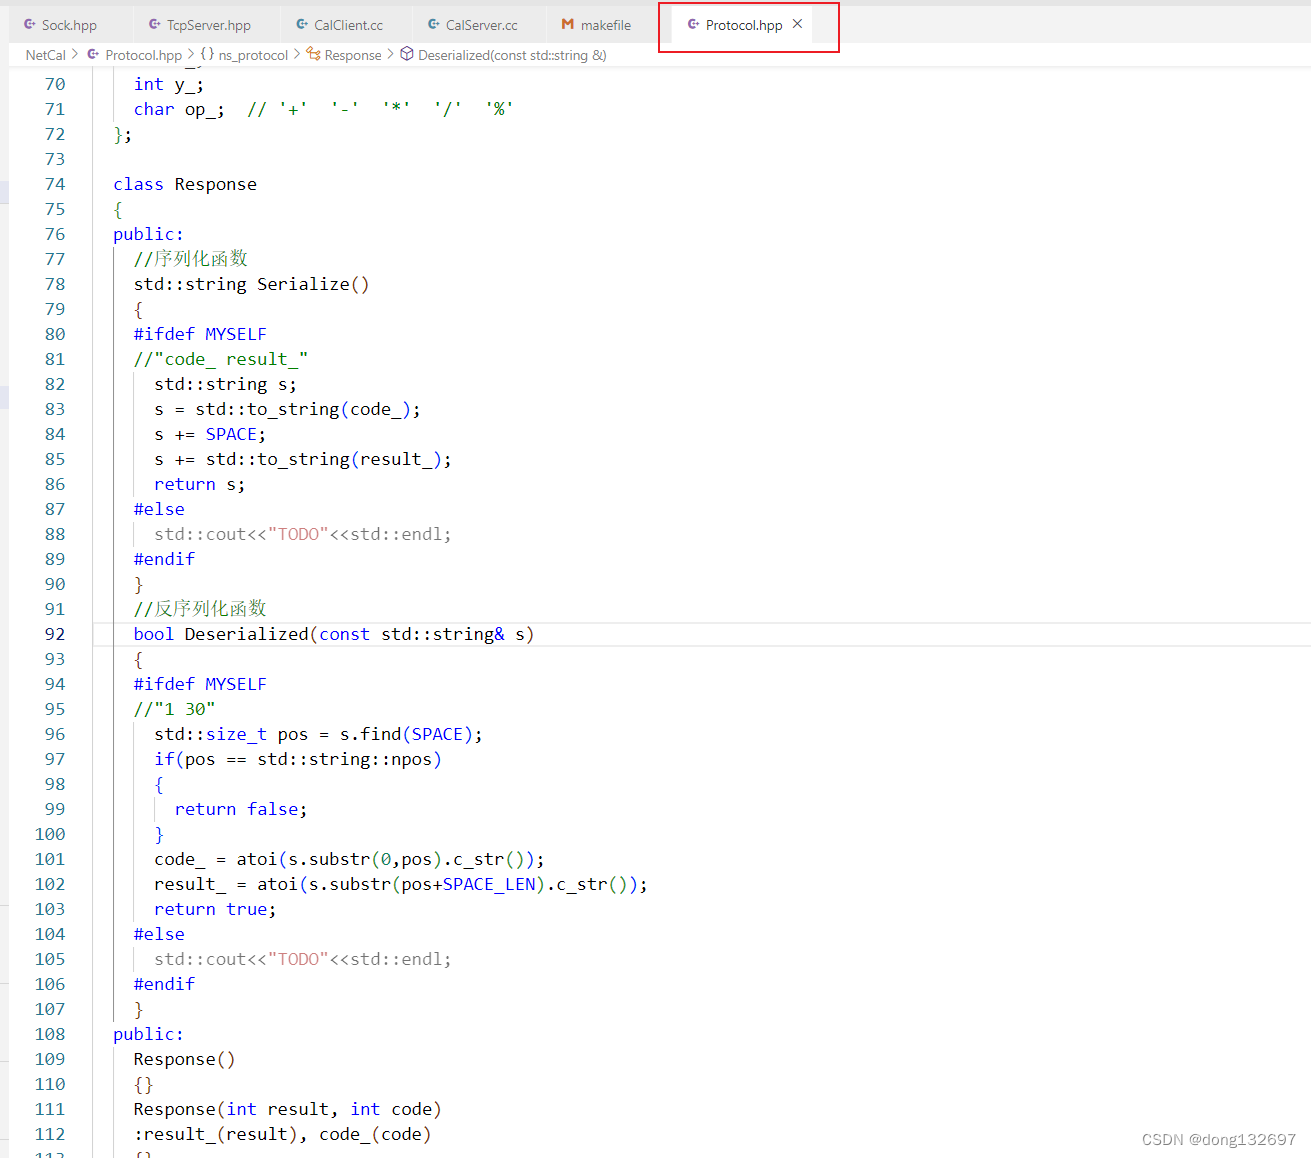The image size is (1311, 1158).
Task: Click 'std::size_t pos = s.find(SPACE);' line
Action: [318, 734]
